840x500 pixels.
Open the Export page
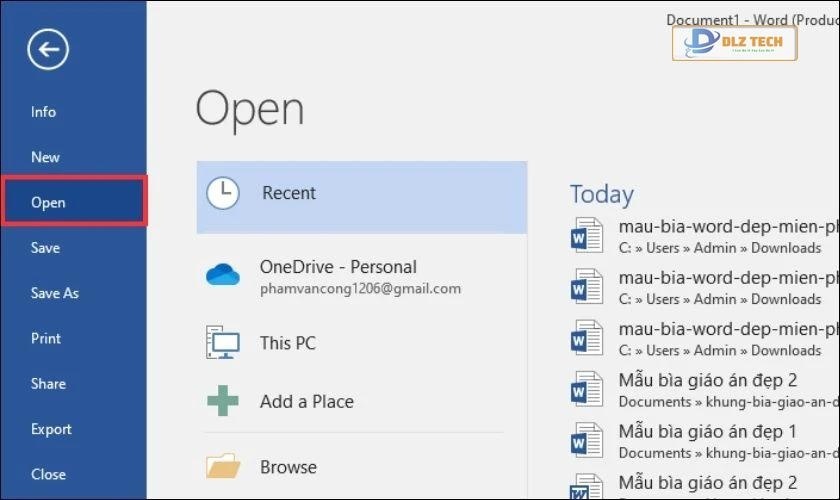(51, 429)
